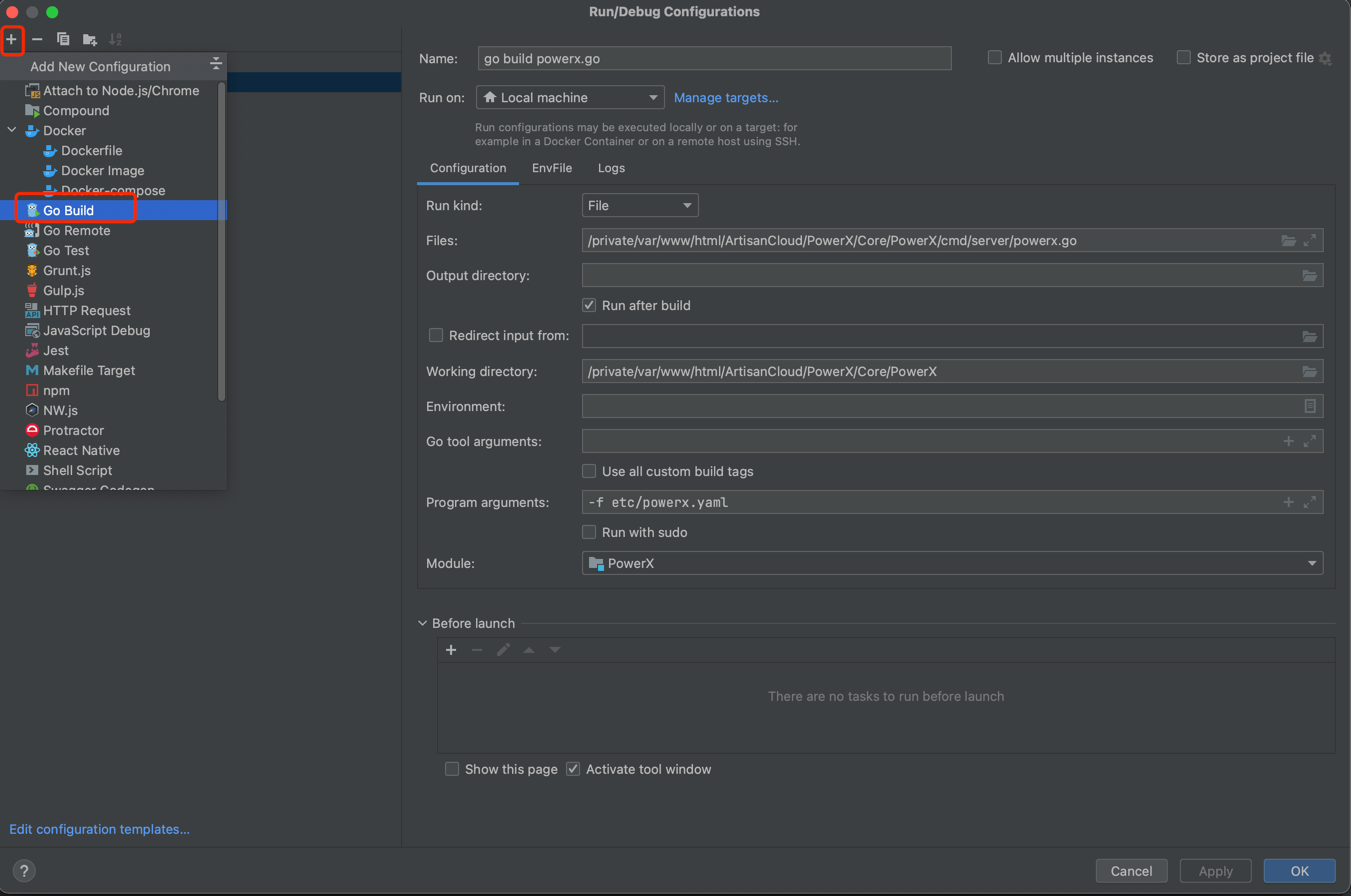Switch to the Logs tab

612,168
